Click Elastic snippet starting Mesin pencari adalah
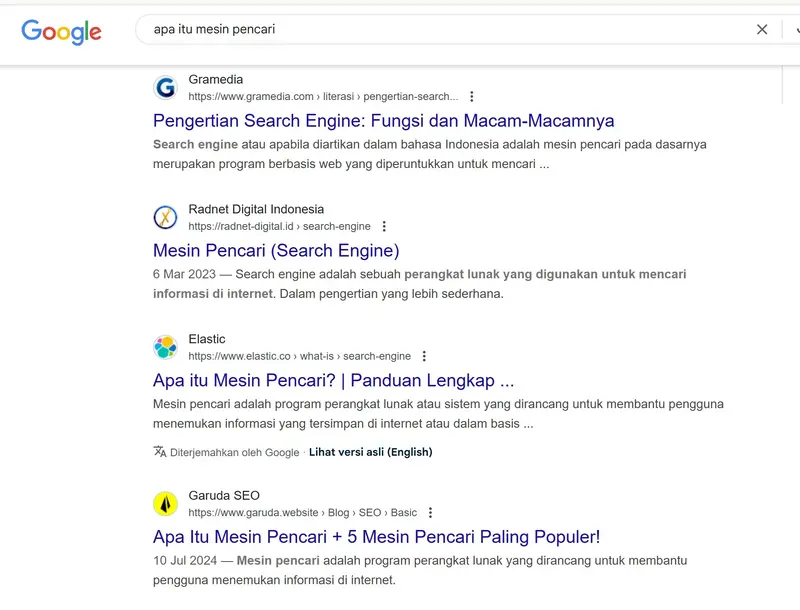The height and width of the screenshot is (610, 800). point(438,414)
